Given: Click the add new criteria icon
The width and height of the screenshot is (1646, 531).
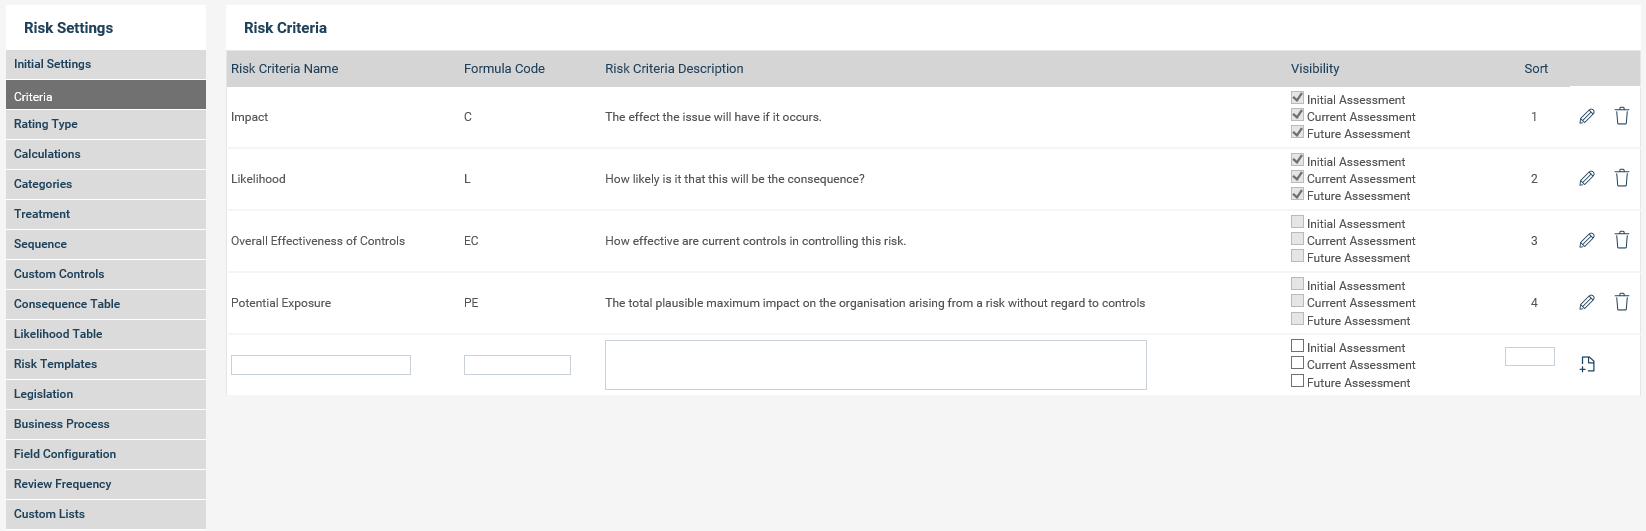Looking at the screenshot, I should click(1587, 365).
